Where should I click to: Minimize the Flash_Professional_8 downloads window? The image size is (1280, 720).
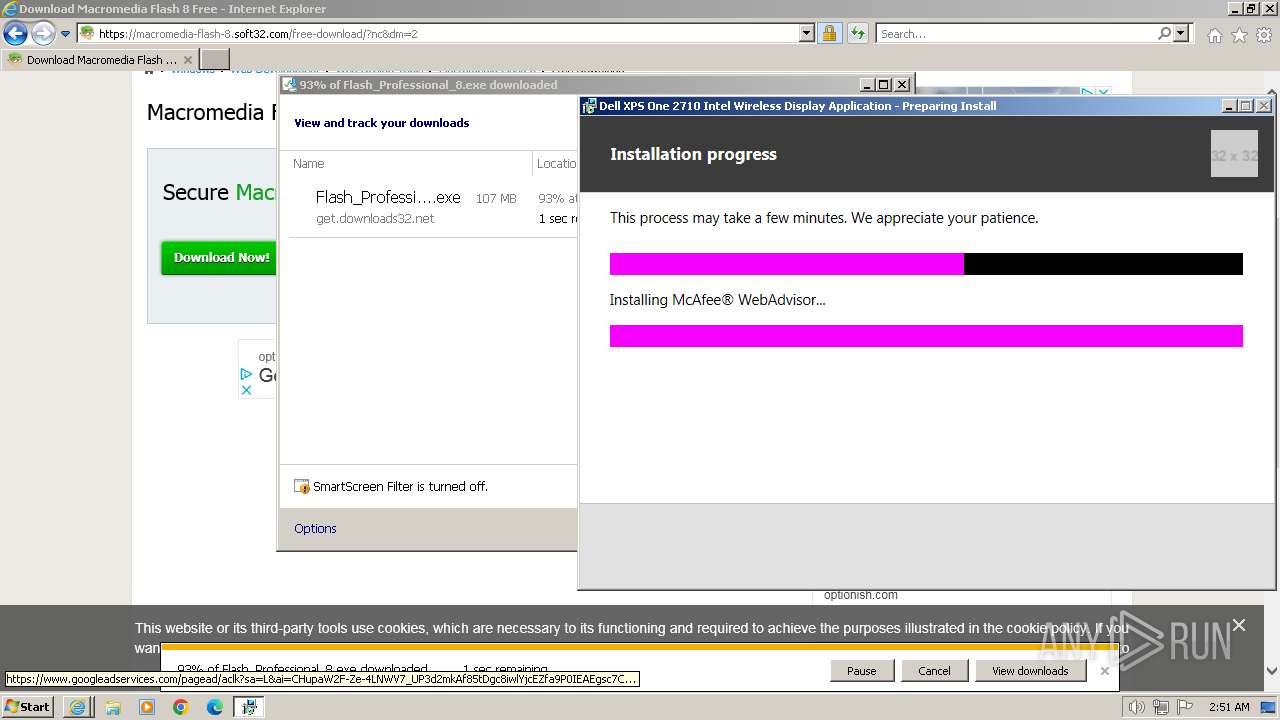(x=867, y=85)
